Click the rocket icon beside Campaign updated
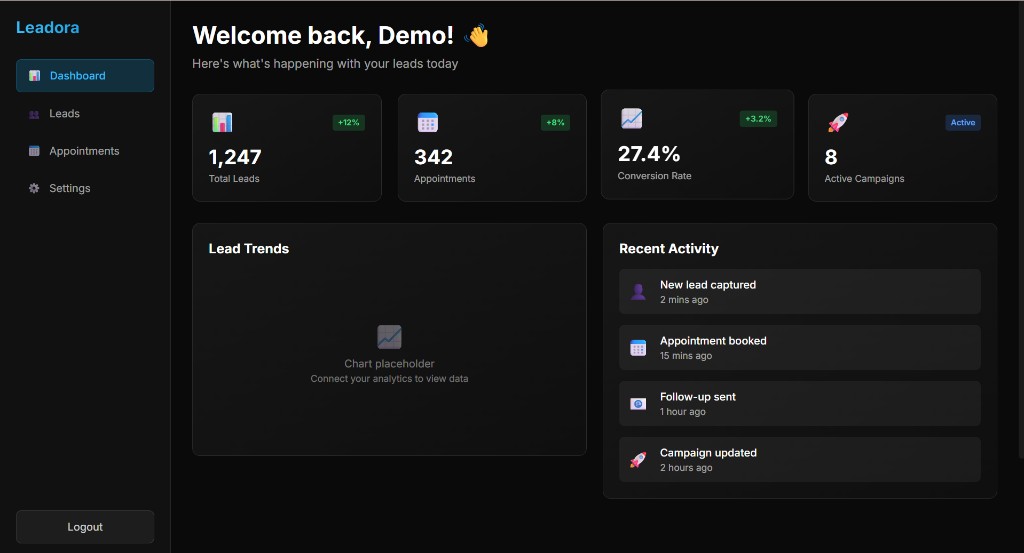The width and height of the screenshot is (1024, 553). tap(638, 460)
